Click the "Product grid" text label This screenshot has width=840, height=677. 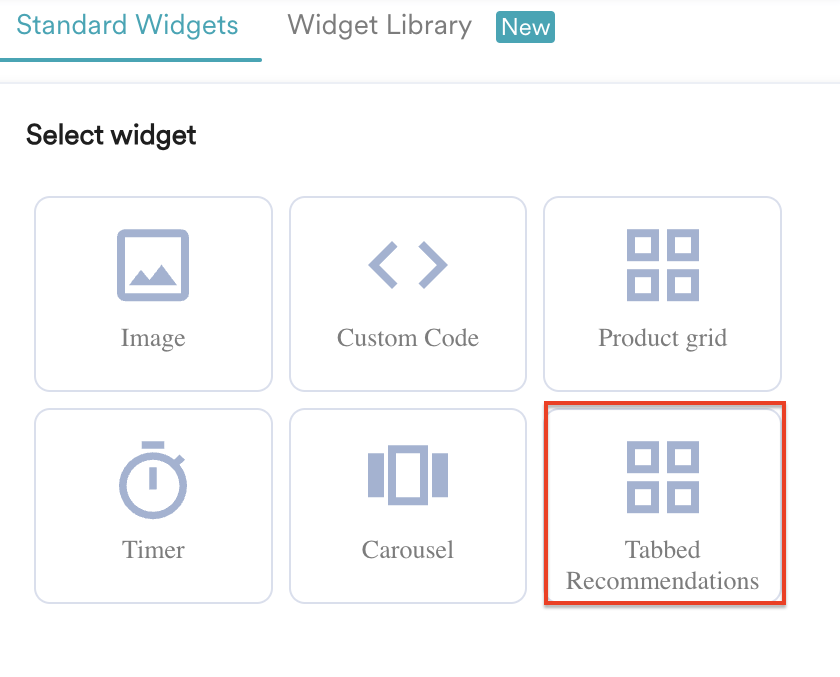[x=662, y=338]
